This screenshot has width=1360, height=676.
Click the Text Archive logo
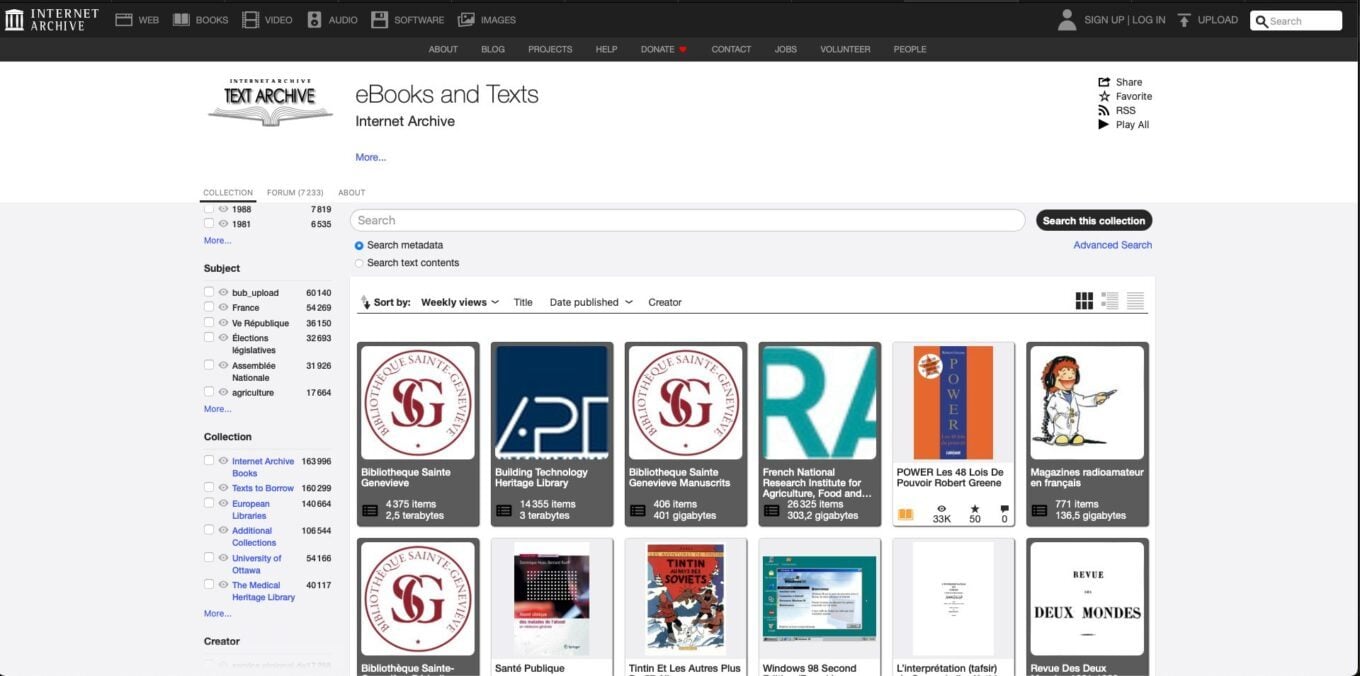tap(270, 102)
